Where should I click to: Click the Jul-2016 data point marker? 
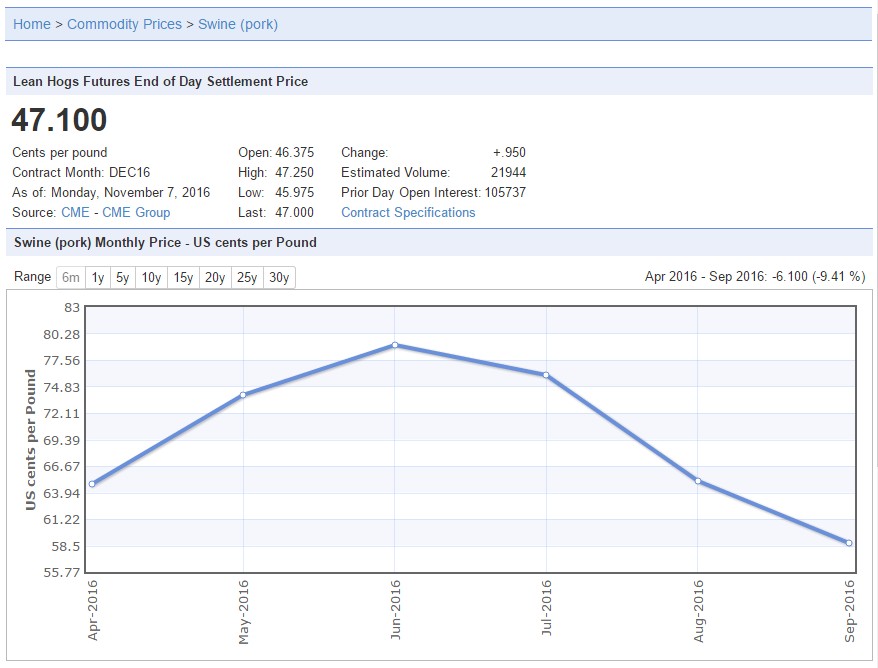[x=546, y=375]
